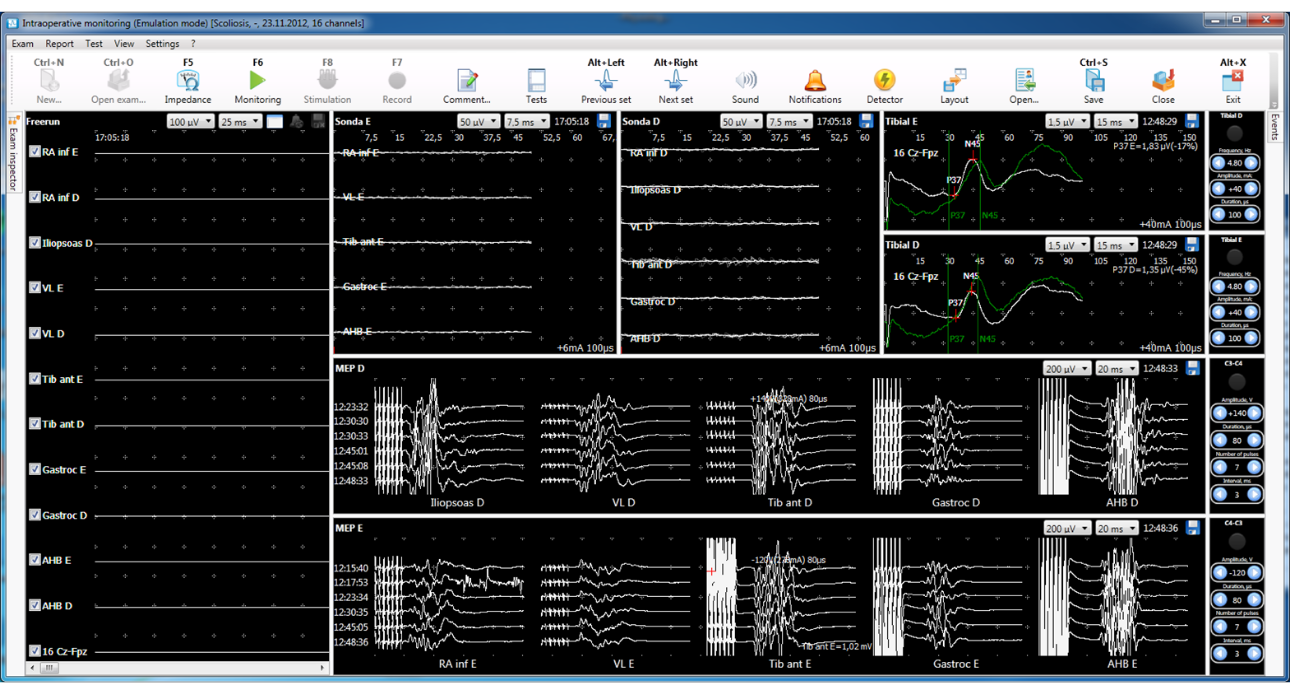Open Notifications bell icon

pyautogui.click(x=815, y=80)
